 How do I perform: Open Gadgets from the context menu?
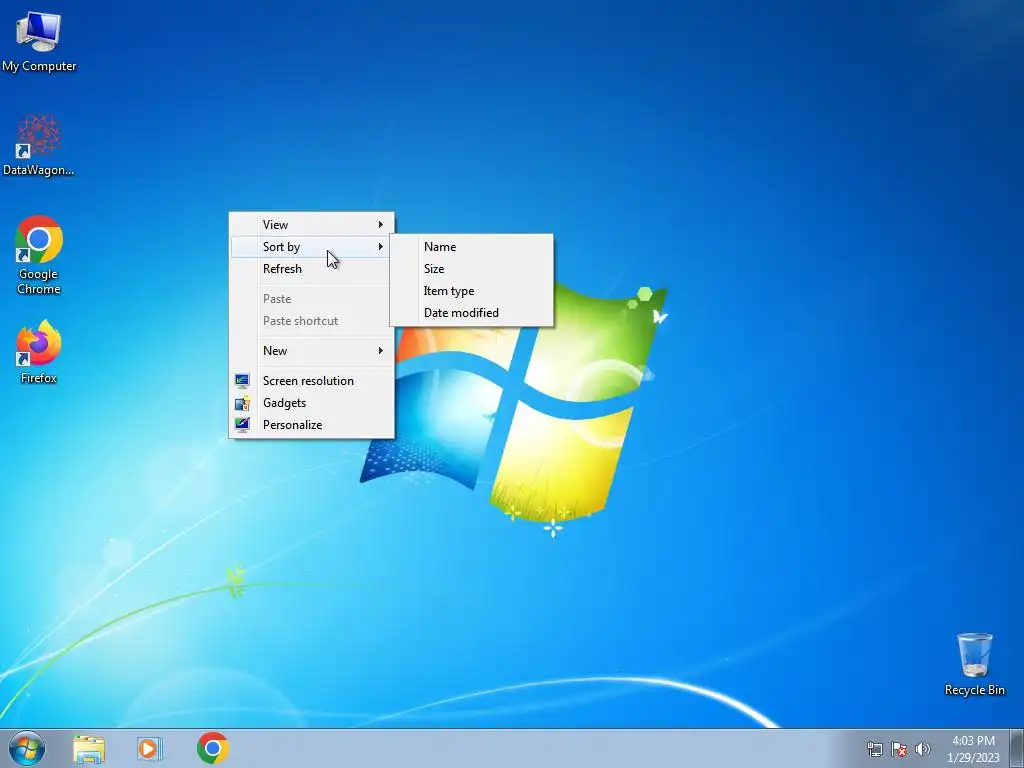(x=312, y=403)
